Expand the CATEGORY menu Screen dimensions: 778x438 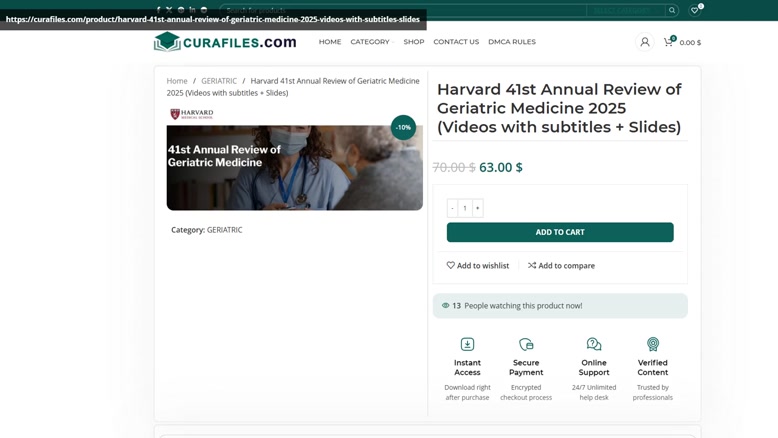(372, 42)
